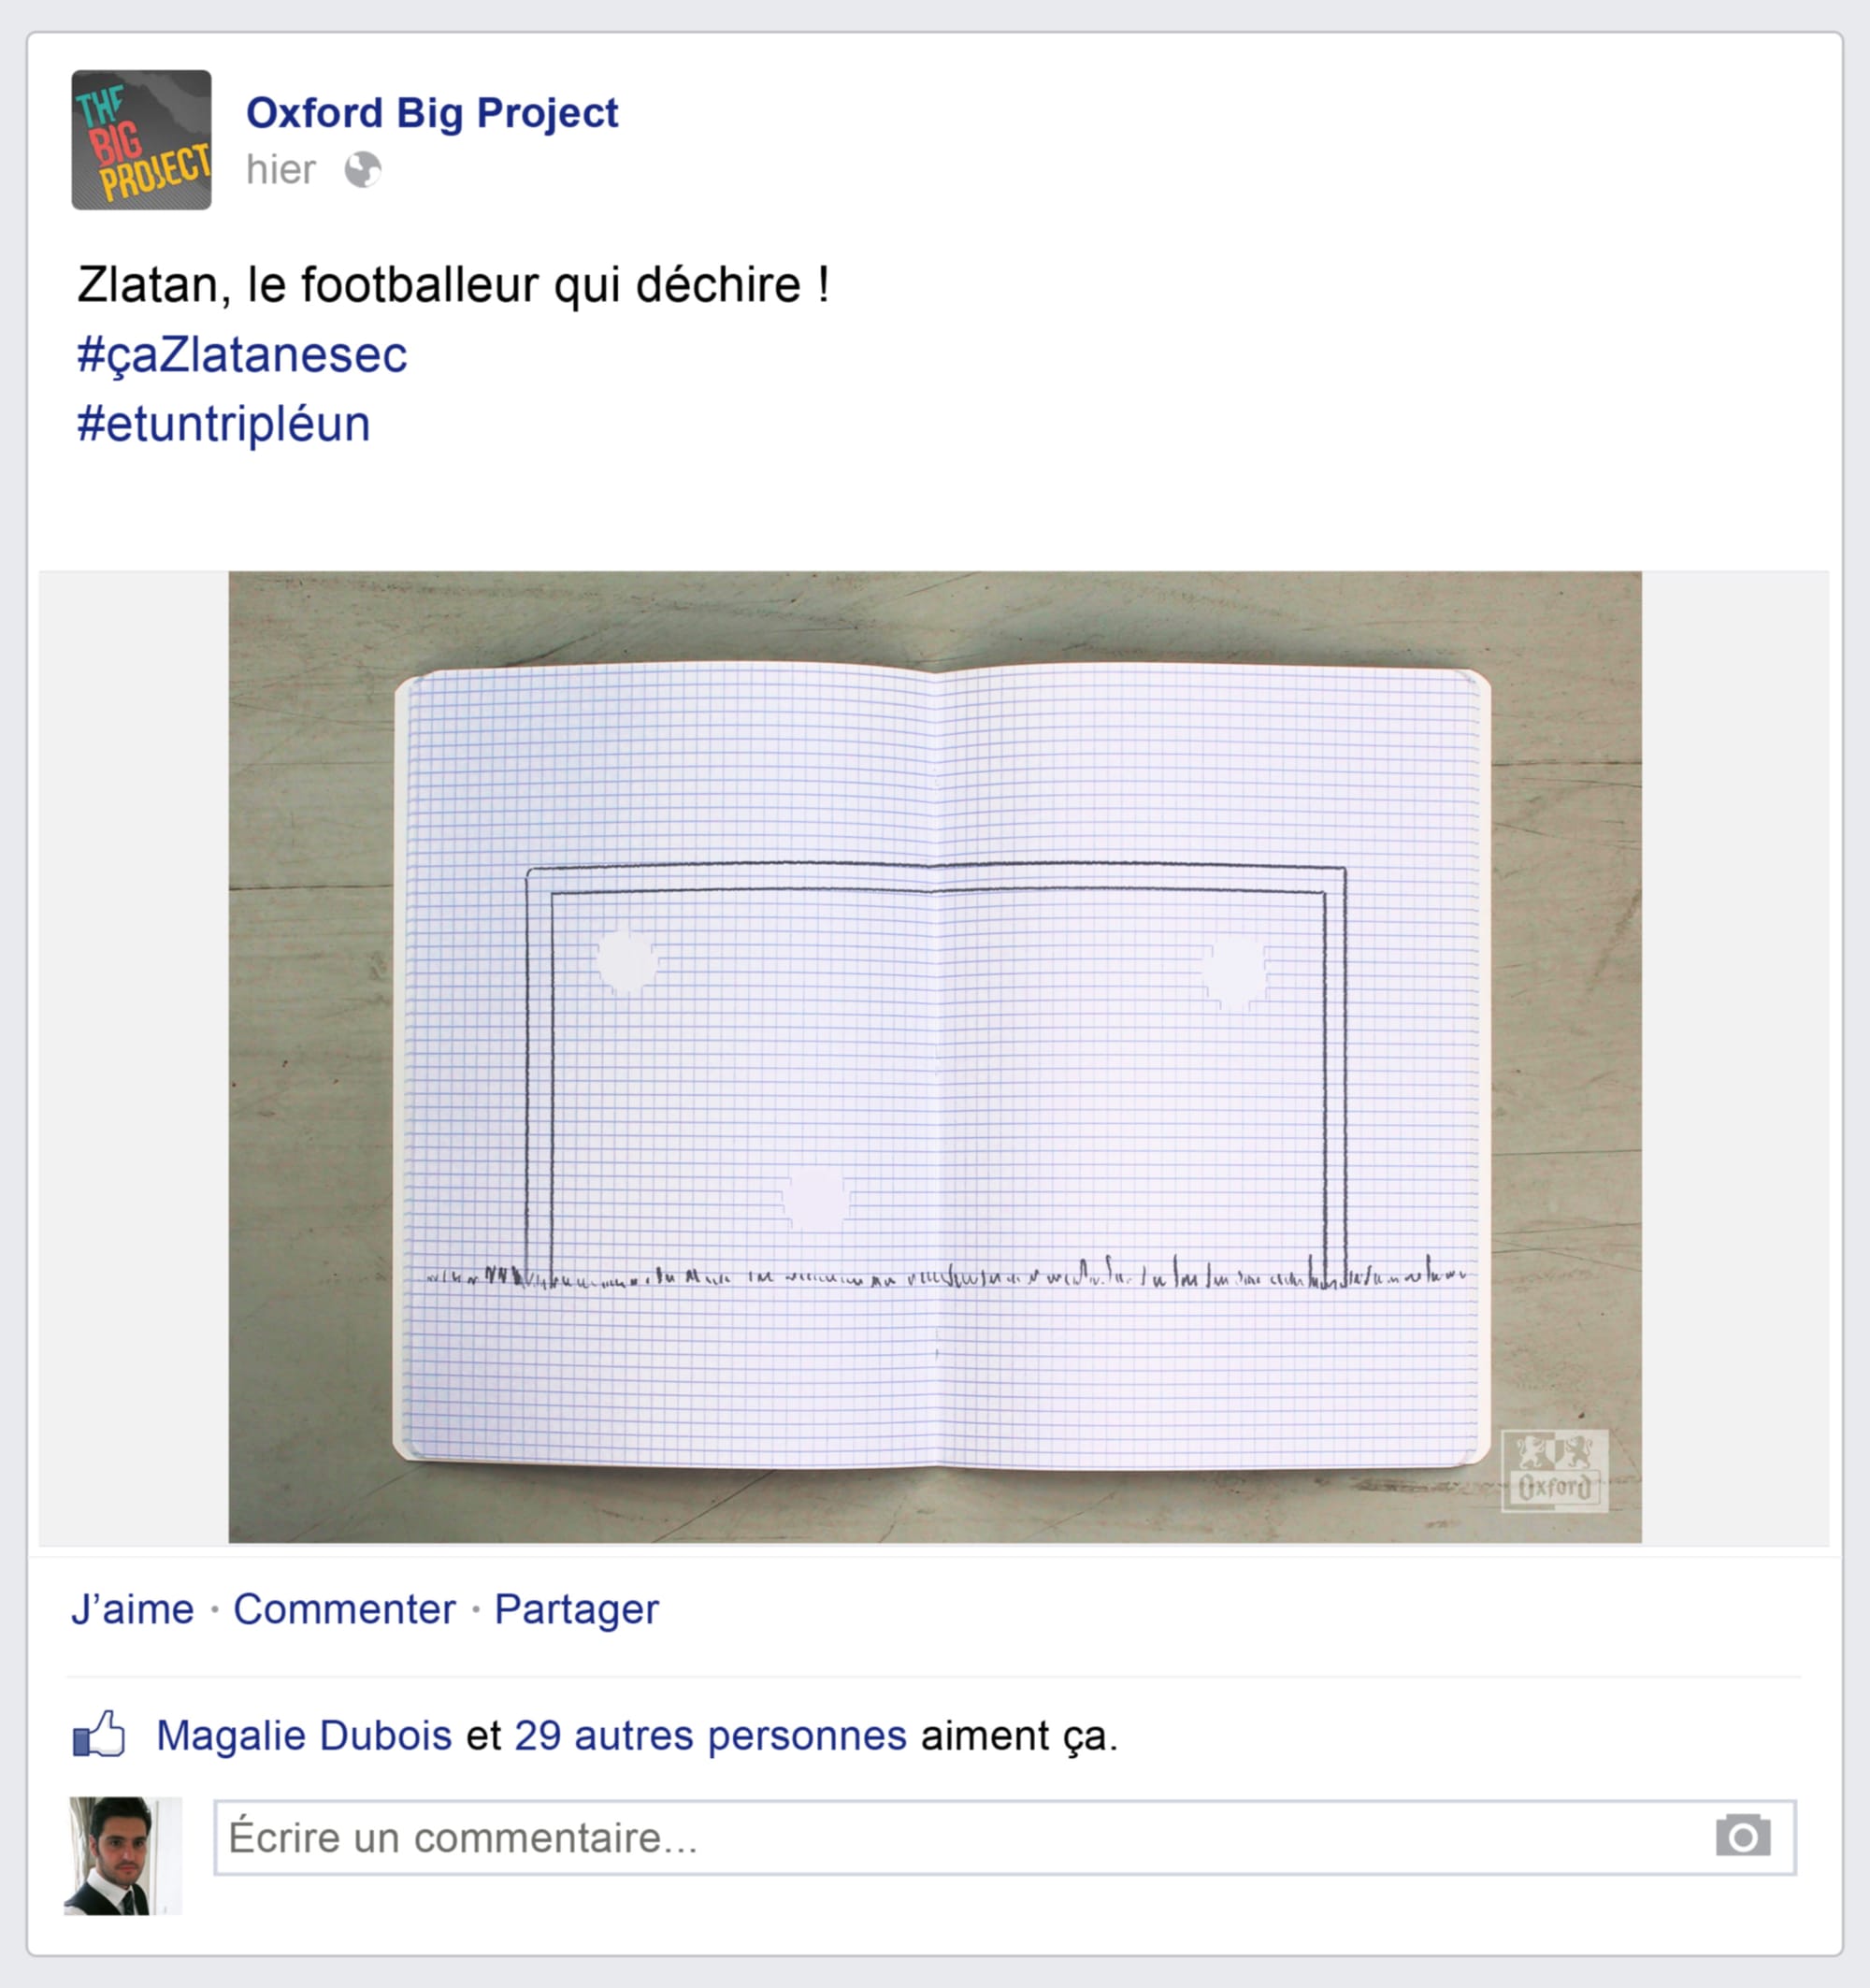Open the notebook goal drawing photo
This screenshot has width=1870, height=1988.
pos(935,1057)
